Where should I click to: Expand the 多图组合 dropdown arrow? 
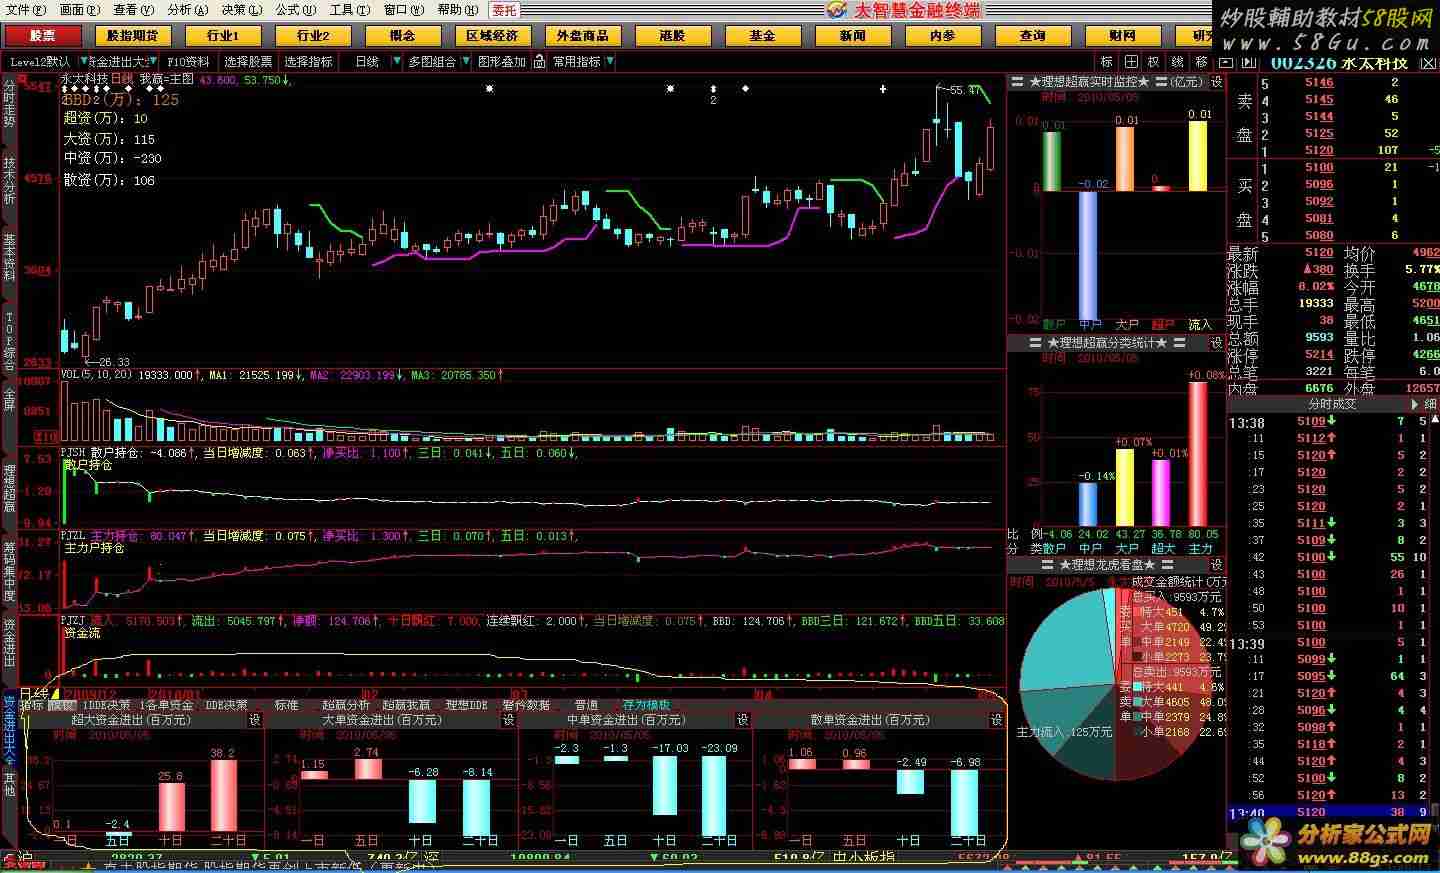466,61
